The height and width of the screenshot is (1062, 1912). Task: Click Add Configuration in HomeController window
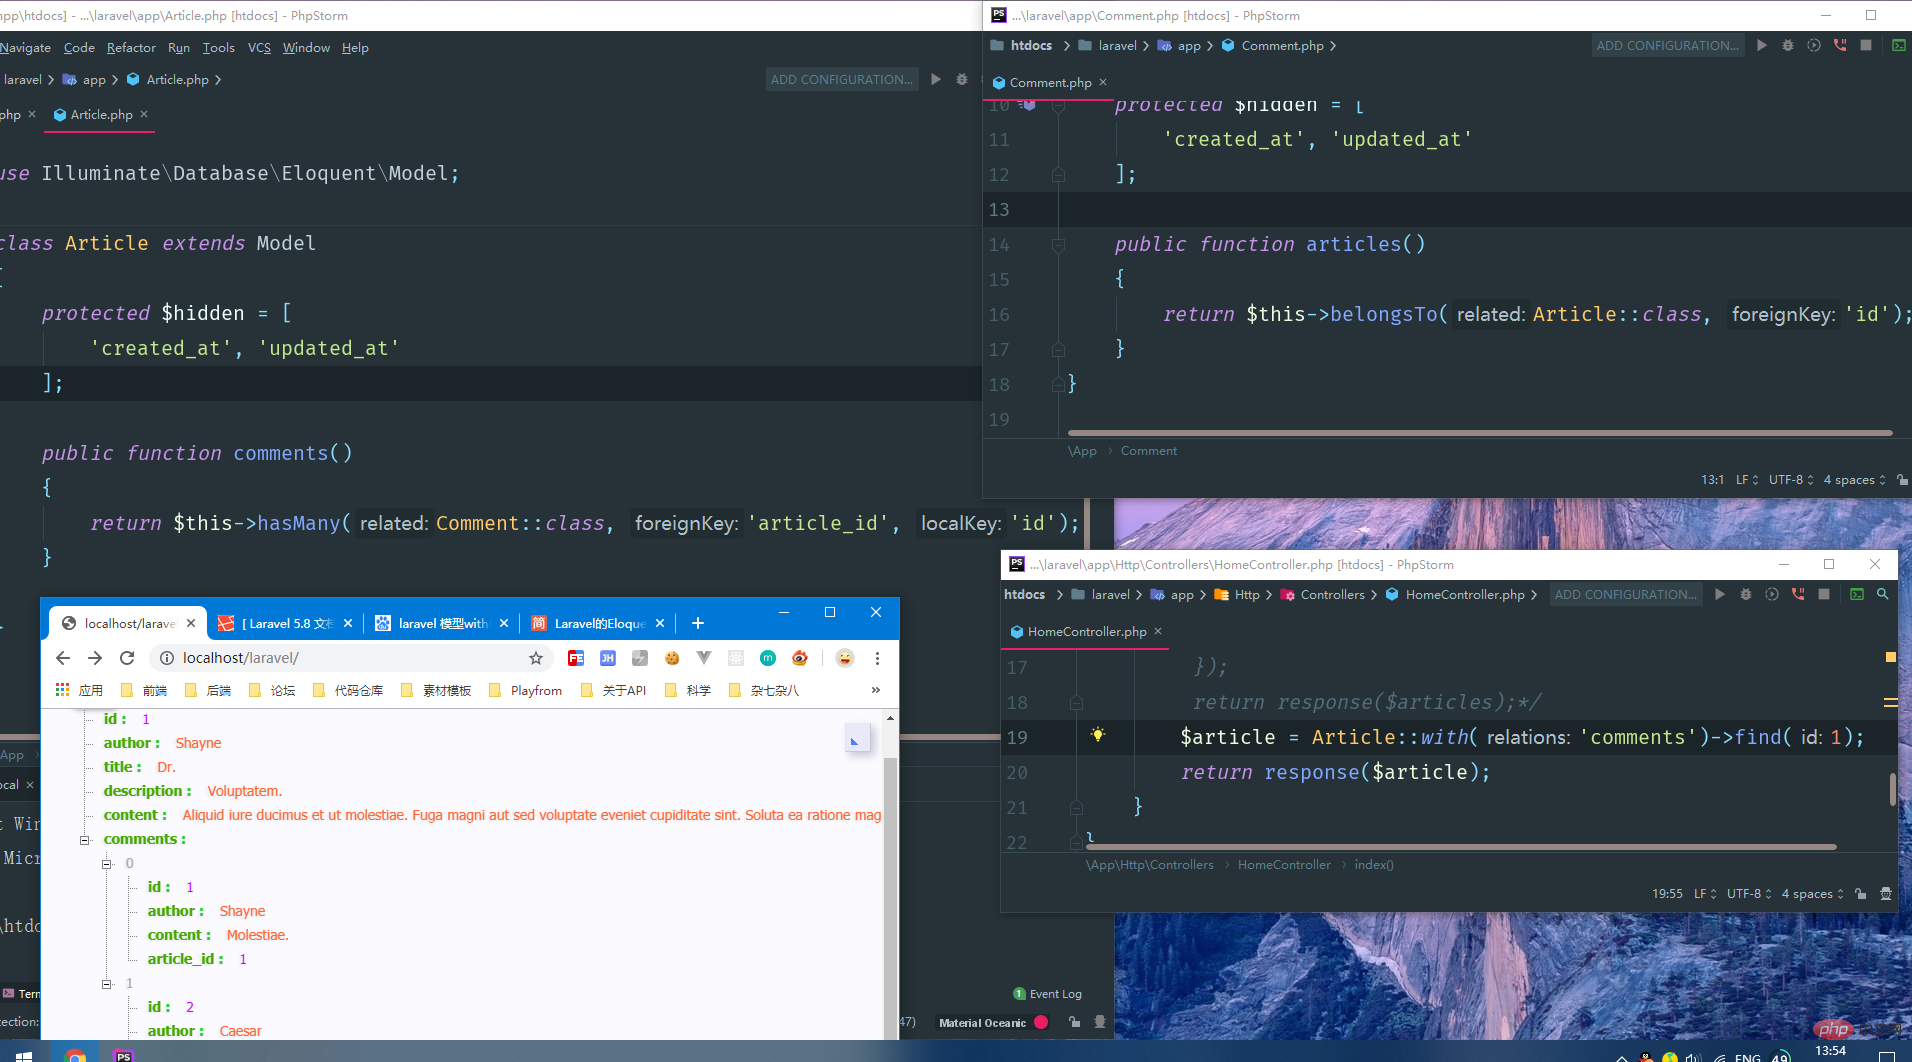pos(1626,594)
